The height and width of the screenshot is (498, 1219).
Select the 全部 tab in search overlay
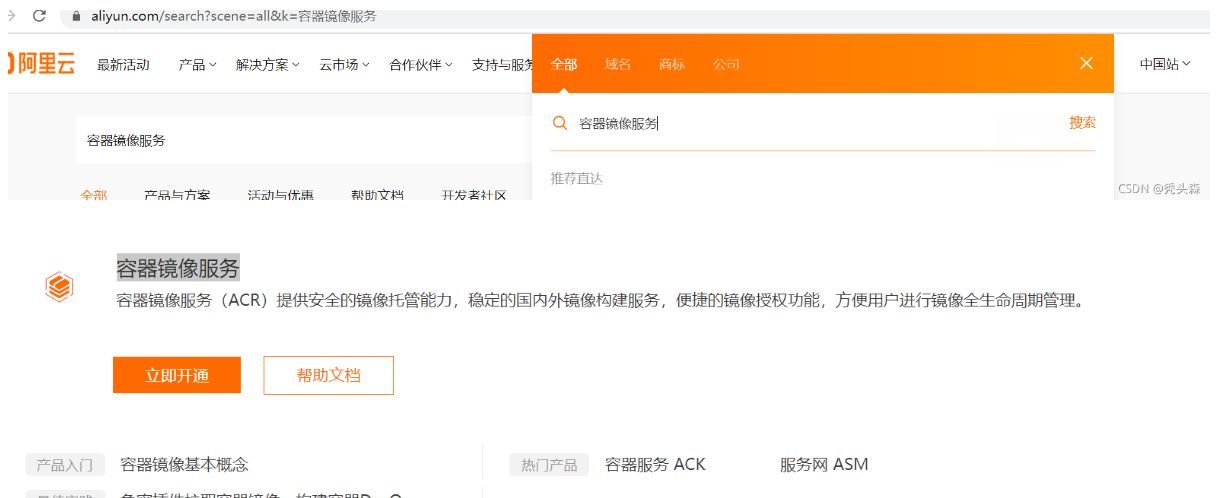click(564, 64)
